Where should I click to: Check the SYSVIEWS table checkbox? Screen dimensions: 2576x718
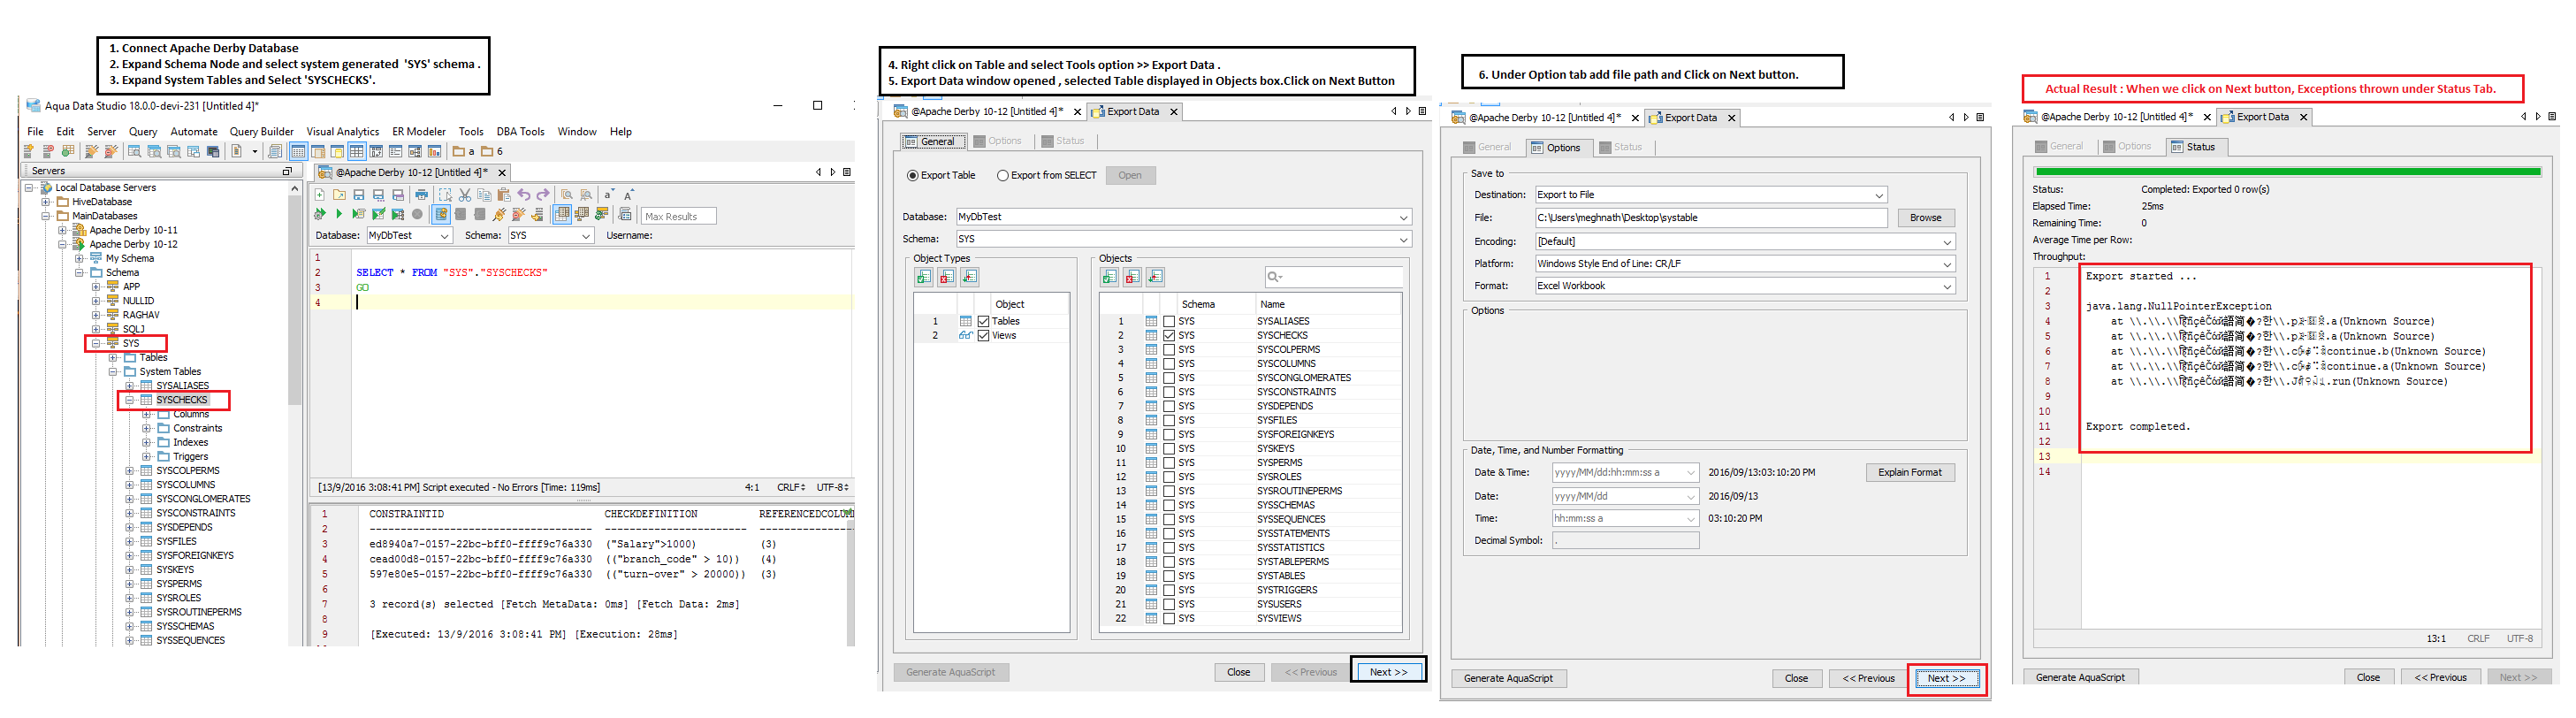[1169, 618]
